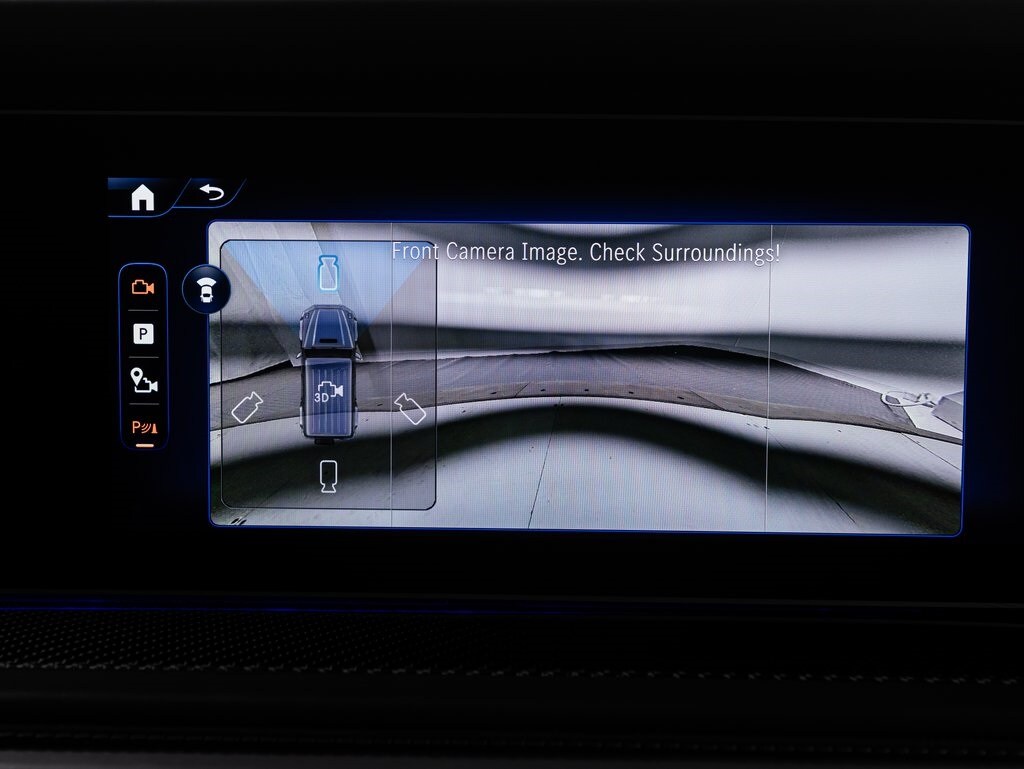Open the parking assist P icon

(143, 333)
